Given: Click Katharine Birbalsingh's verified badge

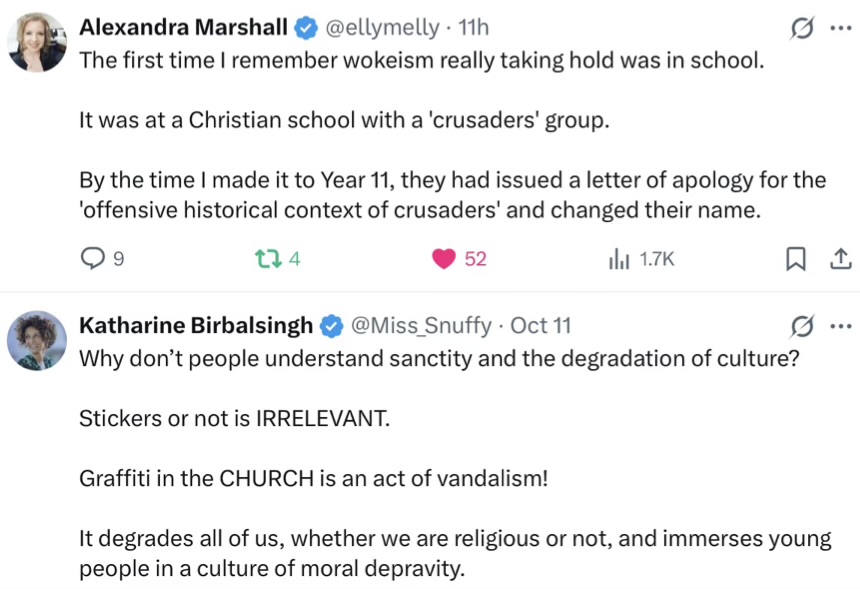Looking at the screenshot, I should click(x=330, y=325).
